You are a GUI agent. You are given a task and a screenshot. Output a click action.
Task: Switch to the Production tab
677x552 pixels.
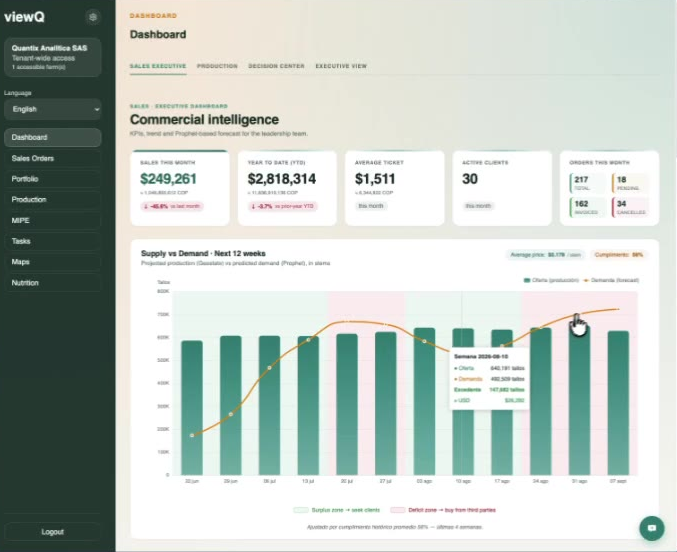[x=217, y=66]
